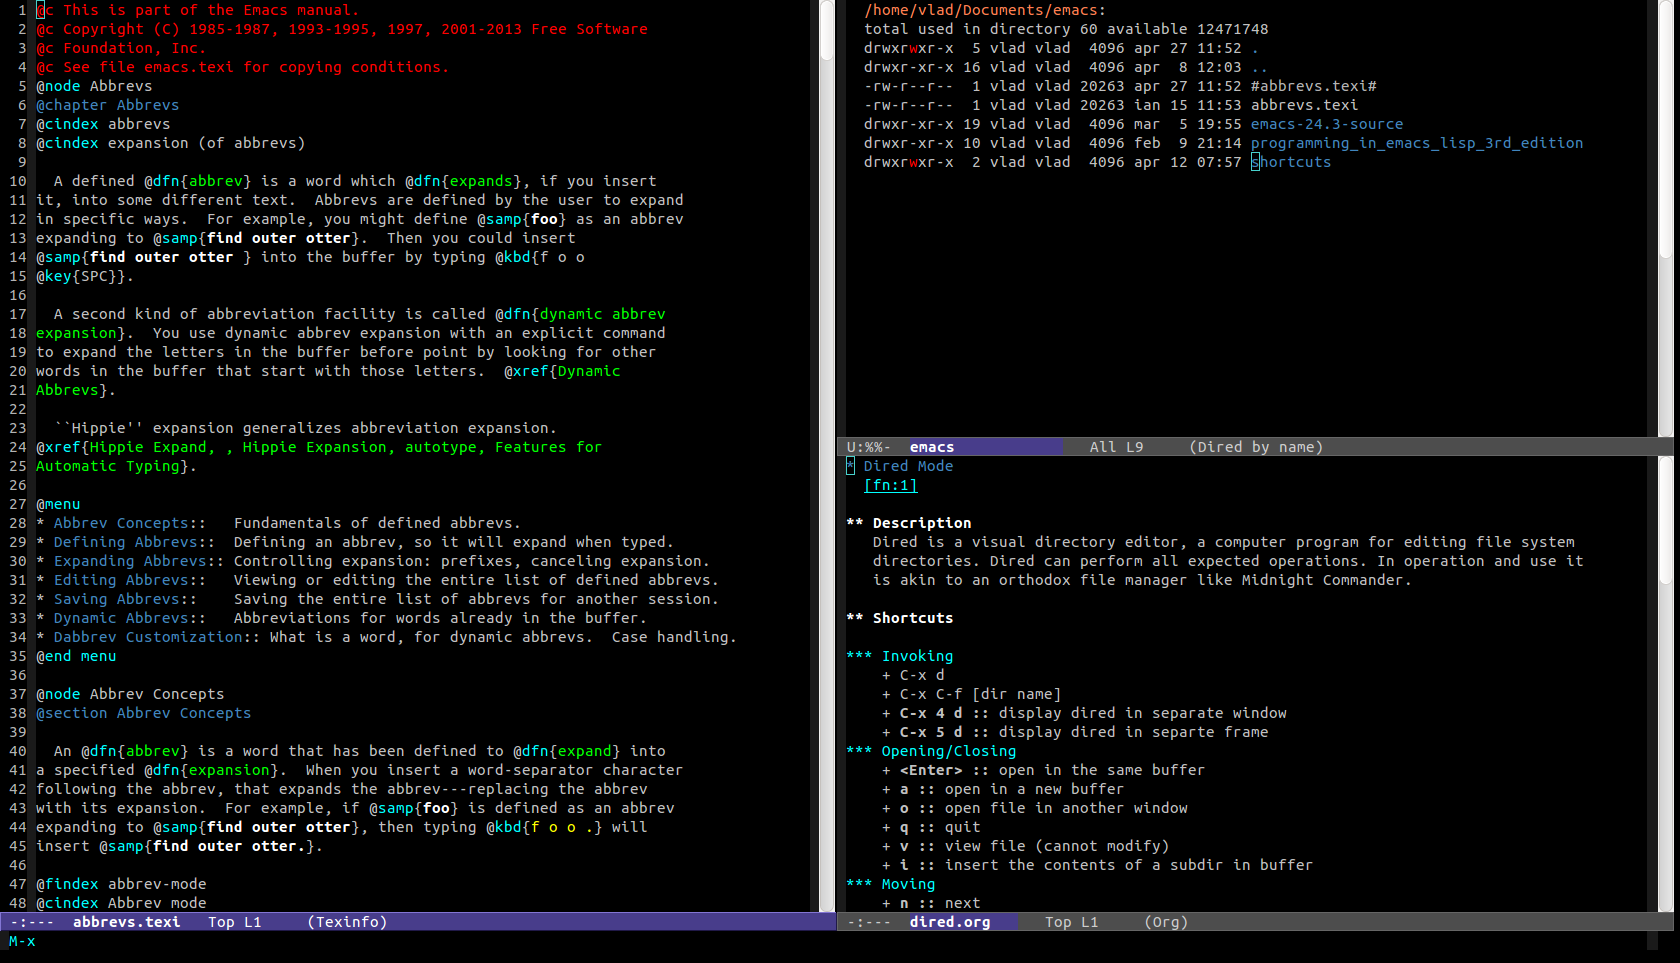Click the 'q :: quit' item
Screen dimensions: 1680x963
tap(931, 827)
